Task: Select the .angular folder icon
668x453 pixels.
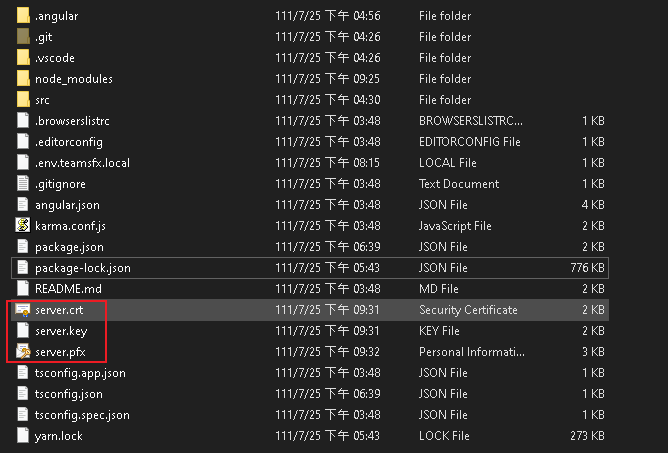Action: (x=23, y=16)
